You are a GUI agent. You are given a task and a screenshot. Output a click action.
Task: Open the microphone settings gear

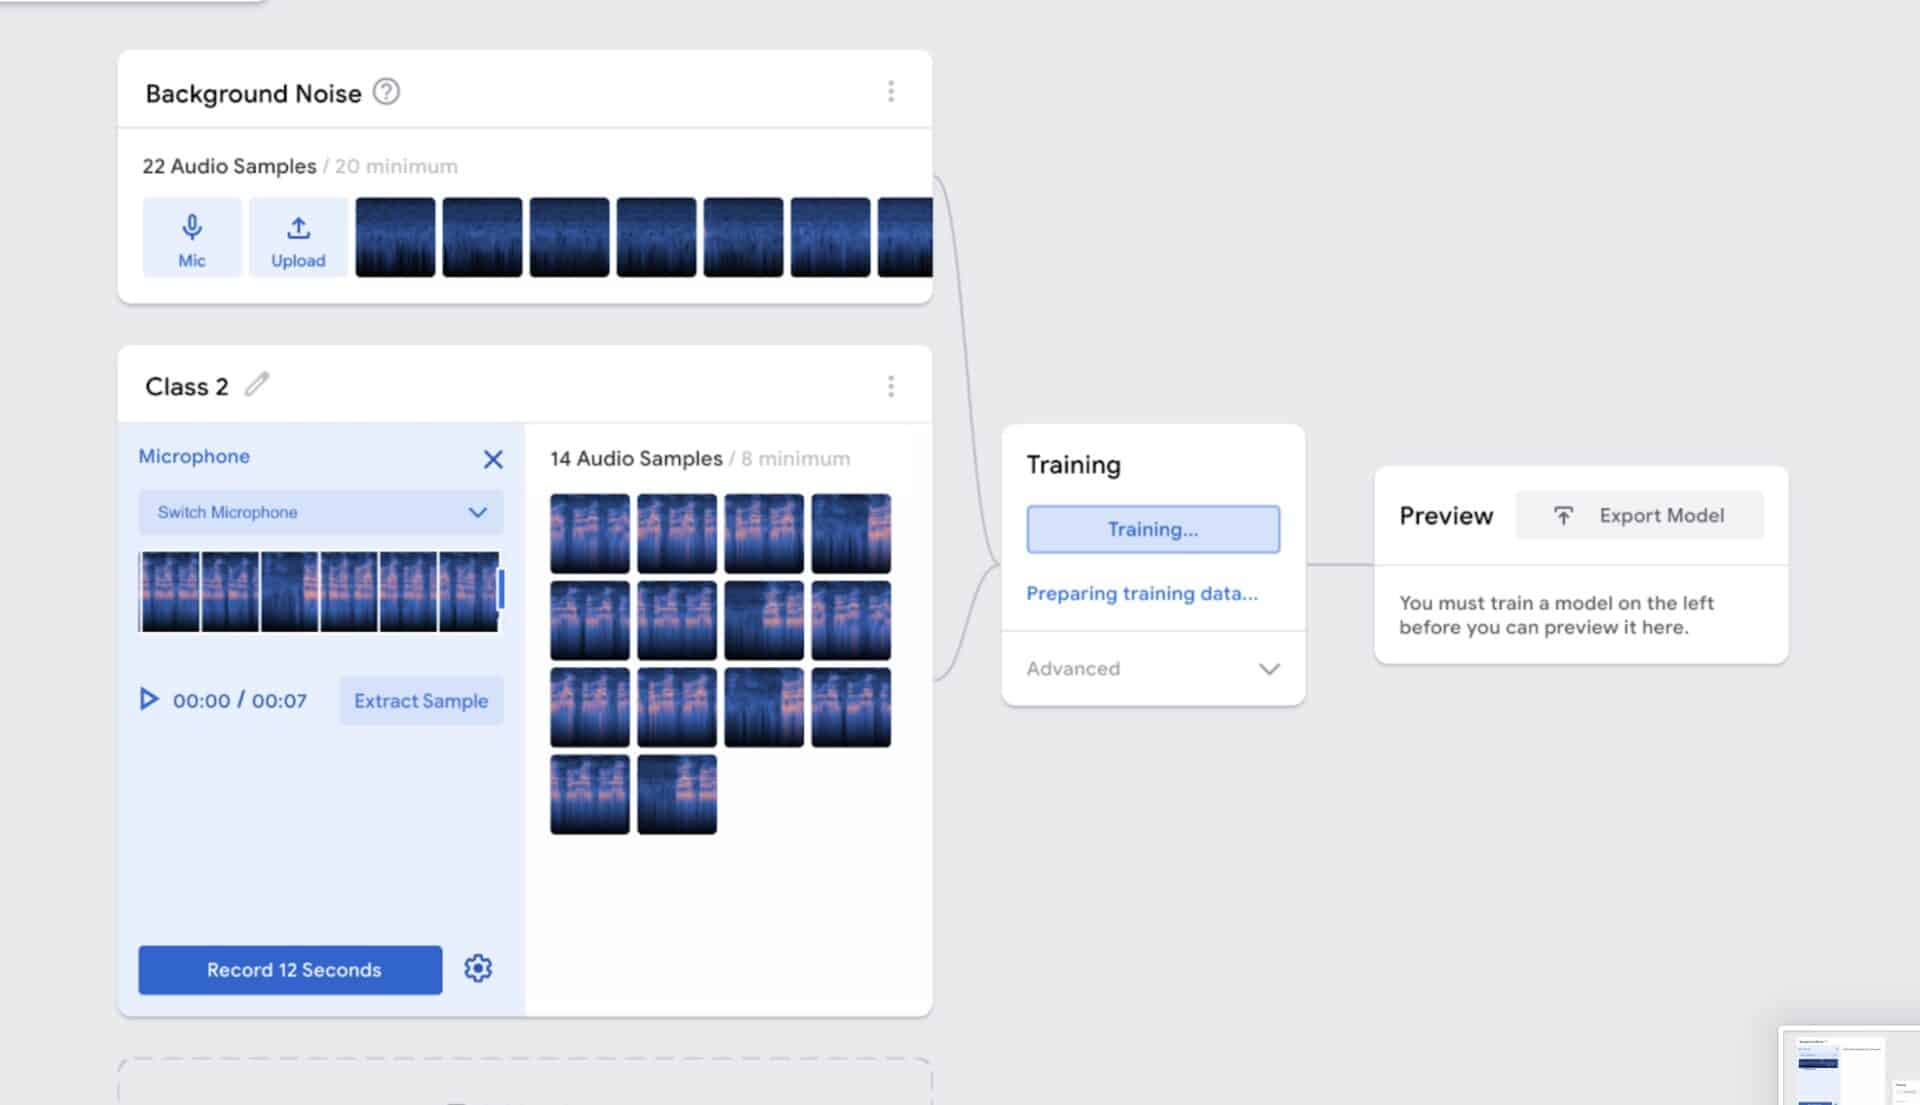coord(478,968)
